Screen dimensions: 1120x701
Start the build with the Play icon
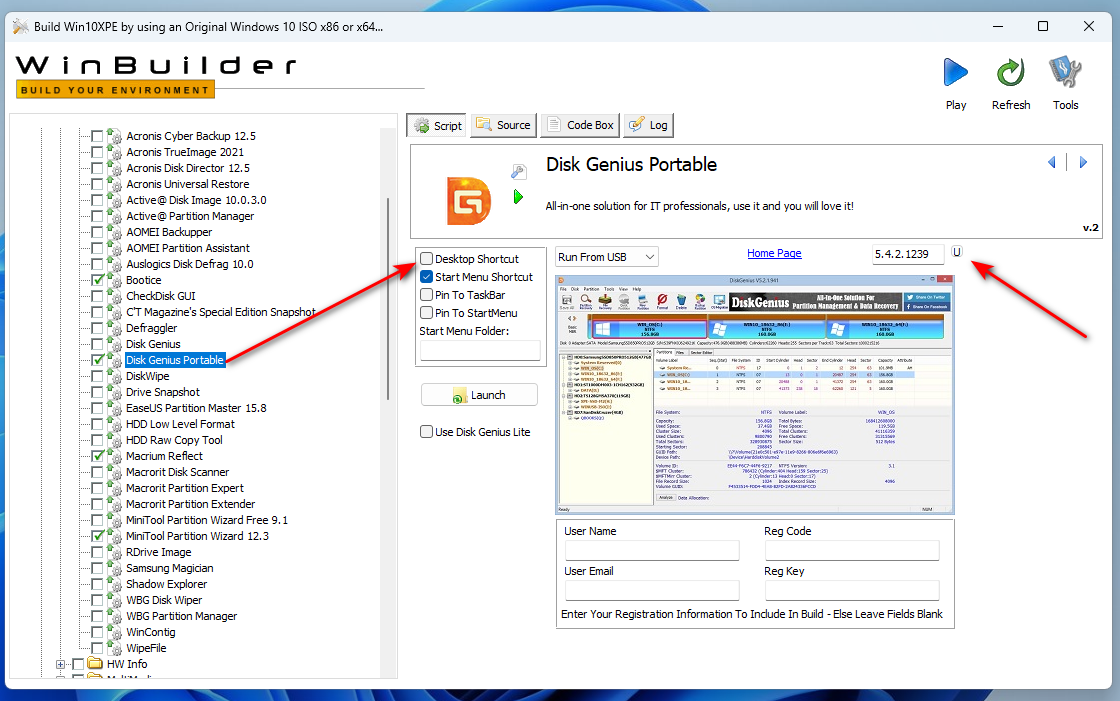pyautogui.click(x=955, y=73)
